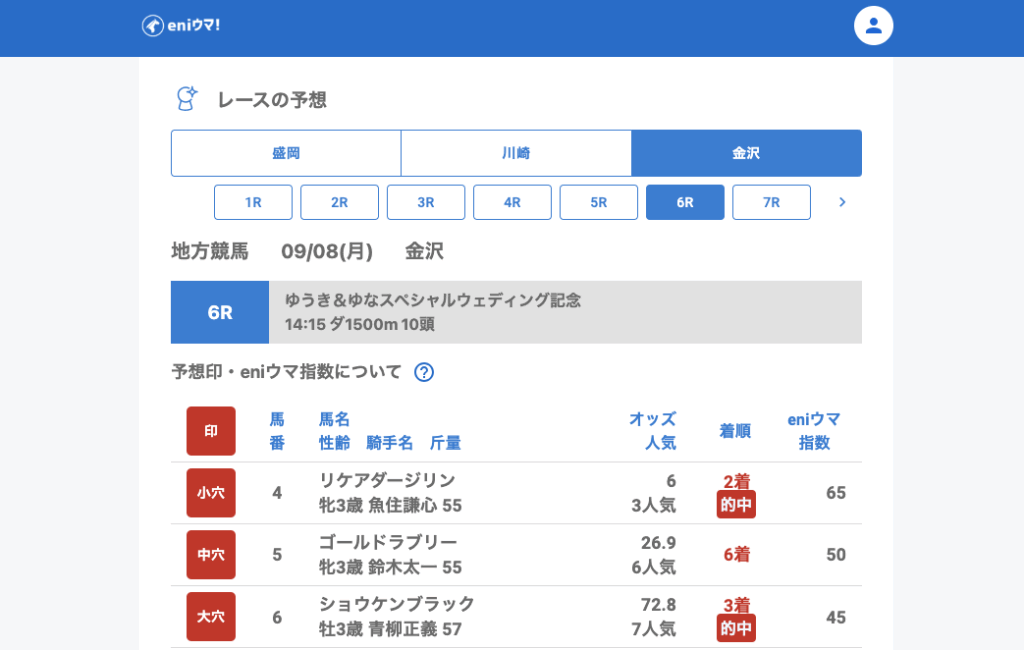This screenshot has height=650, width=1024.
Task: Click the 印 column header badge
Action: click(x=211, y=431)
